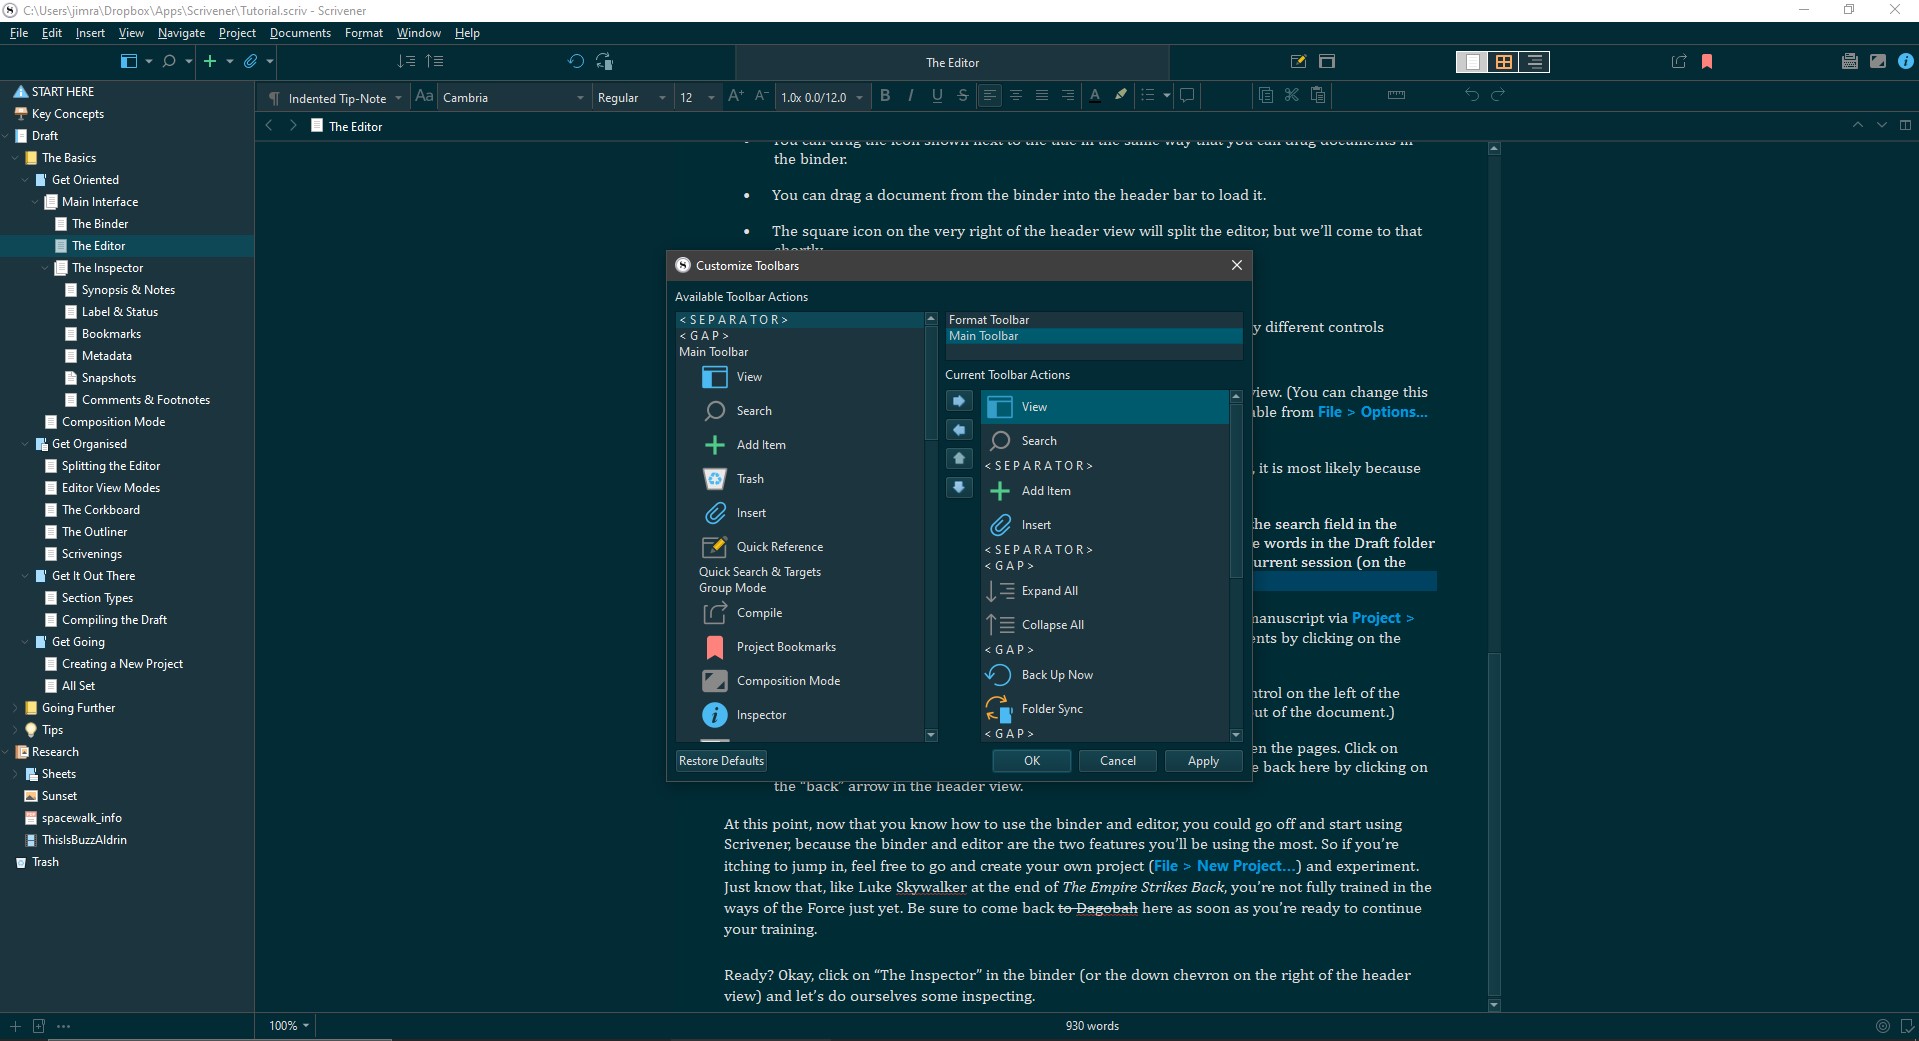Select Format Toolbar in toolbar list
The image size is (1919, 1041).
[x=1094, y=320]
